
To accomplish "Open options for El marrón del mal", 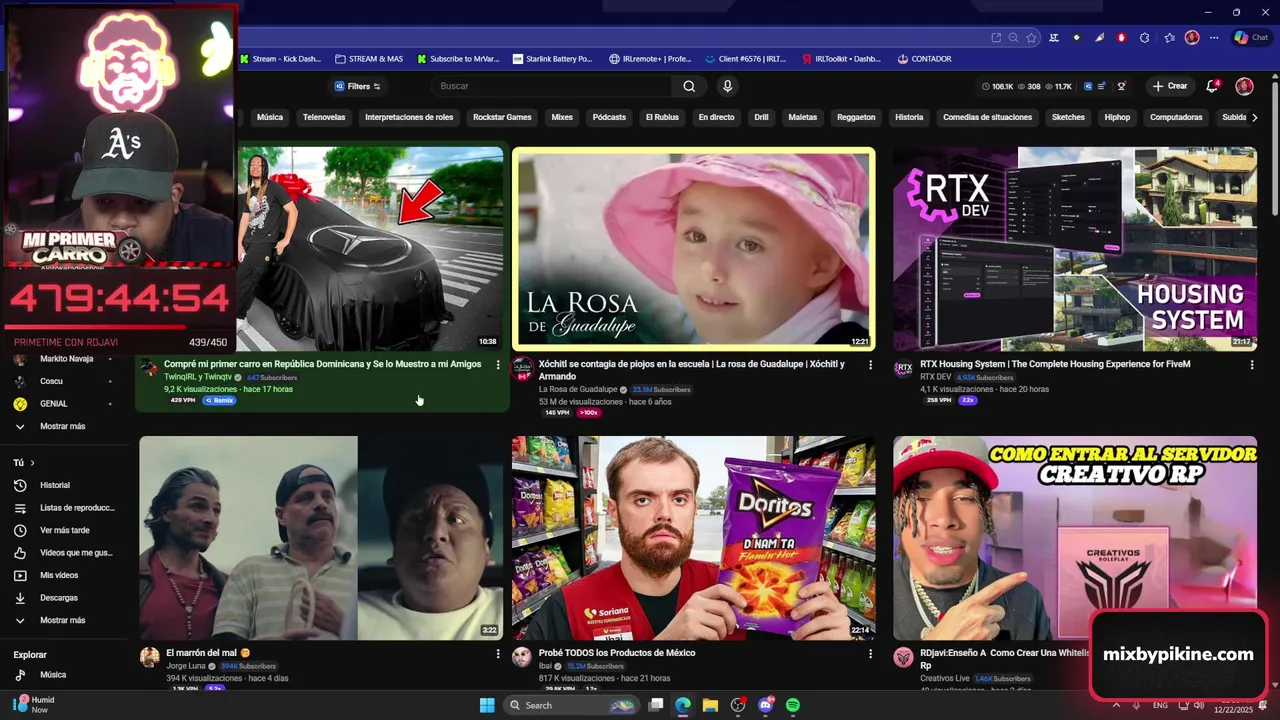I will pos(498,654).
